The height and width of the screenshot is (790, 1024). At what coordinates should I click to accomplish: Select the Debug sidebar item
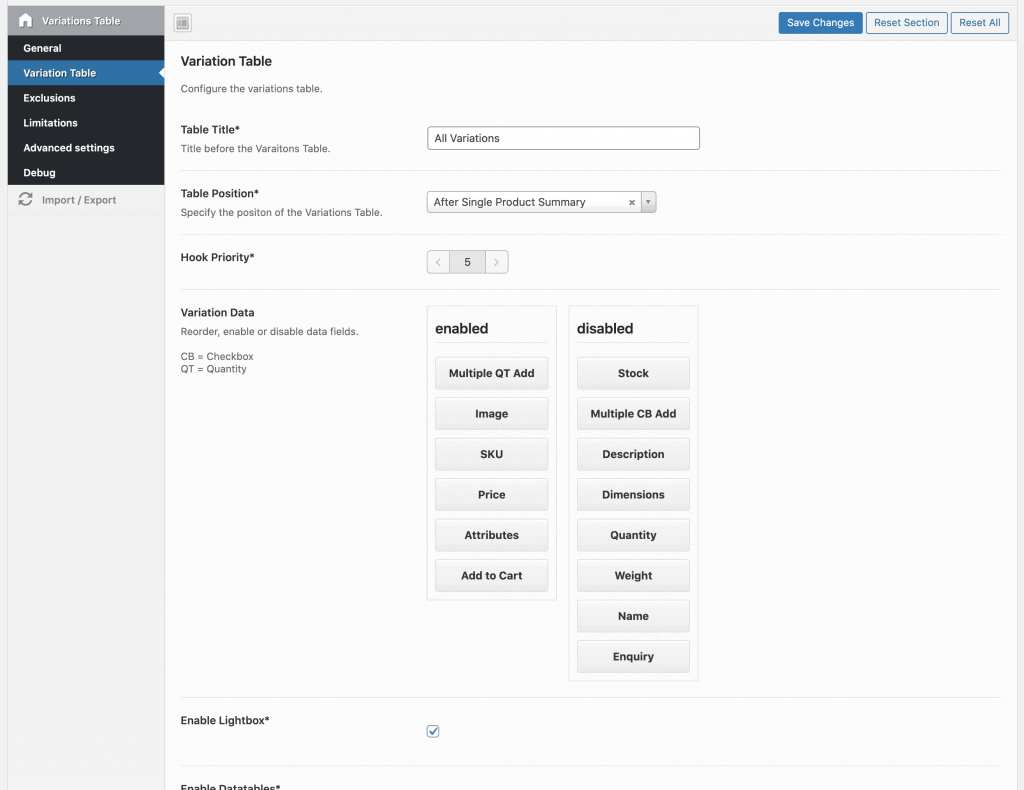tap(39, 173)
